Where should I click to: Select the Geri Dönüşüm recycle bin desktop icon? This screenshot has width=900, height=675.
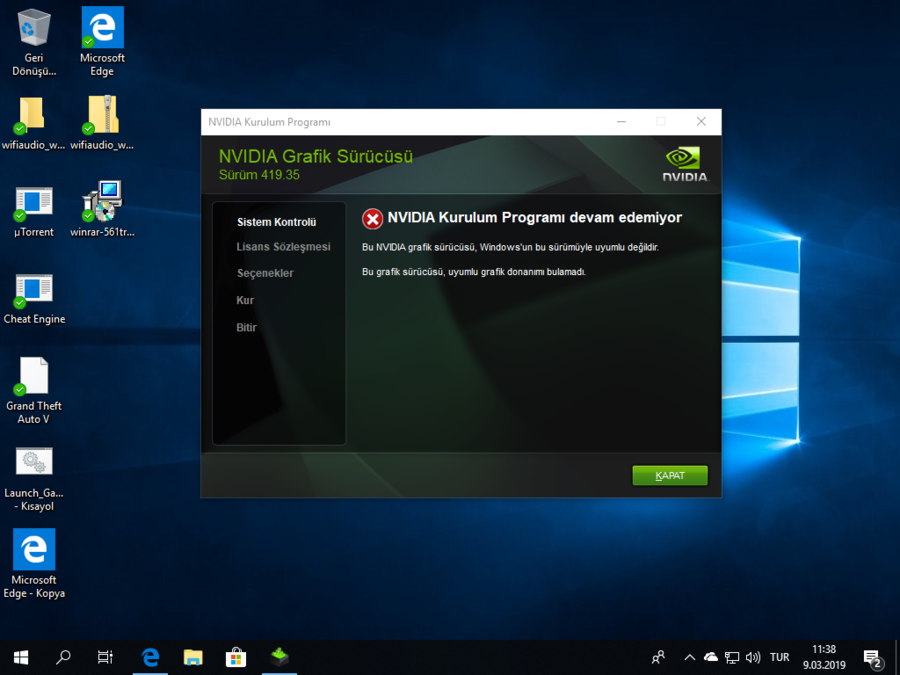[x=34, y=42]
